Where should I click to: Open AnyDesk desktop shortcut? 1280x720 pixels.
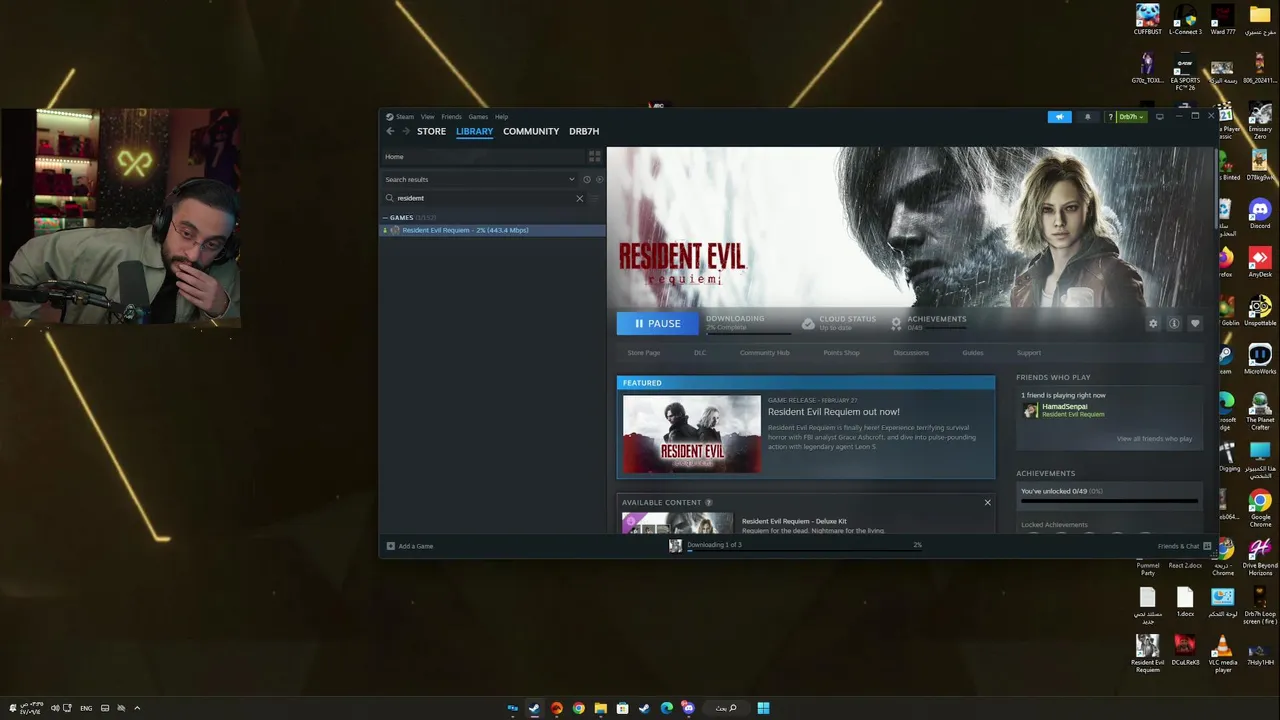tap(1259, 262)
